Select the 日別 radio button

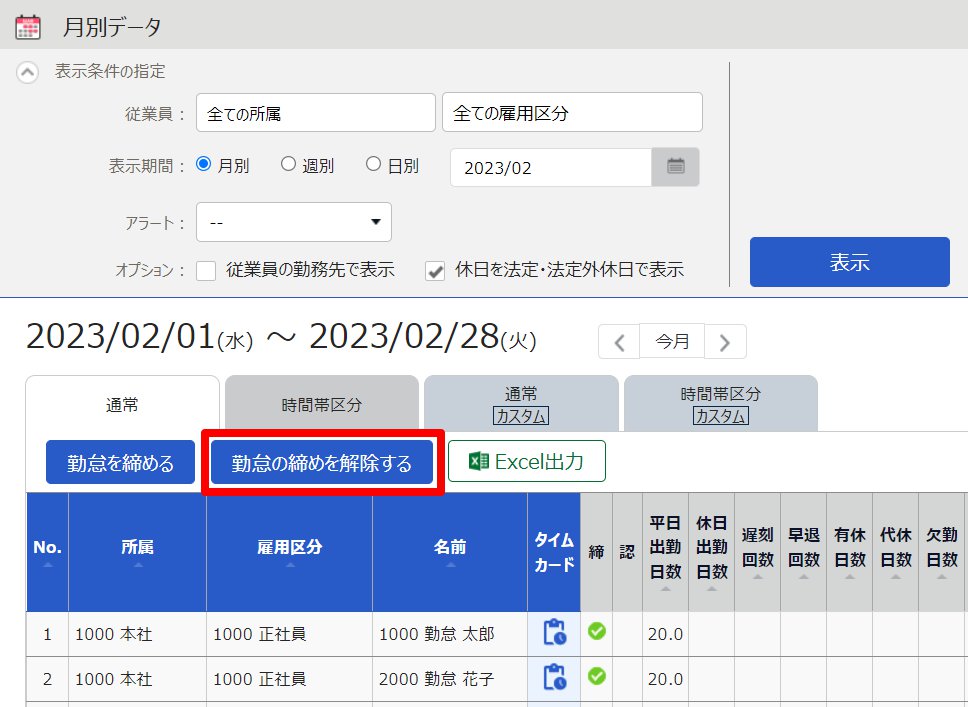tap(373, 164)
